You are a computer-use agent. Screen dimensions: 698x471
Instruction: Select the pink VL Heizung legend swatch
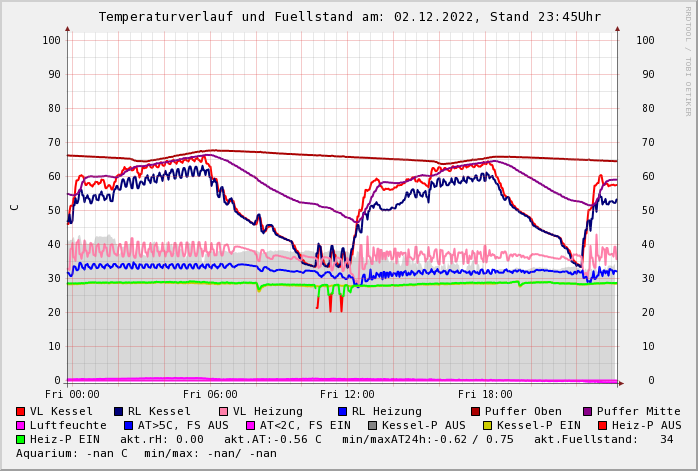224,412
